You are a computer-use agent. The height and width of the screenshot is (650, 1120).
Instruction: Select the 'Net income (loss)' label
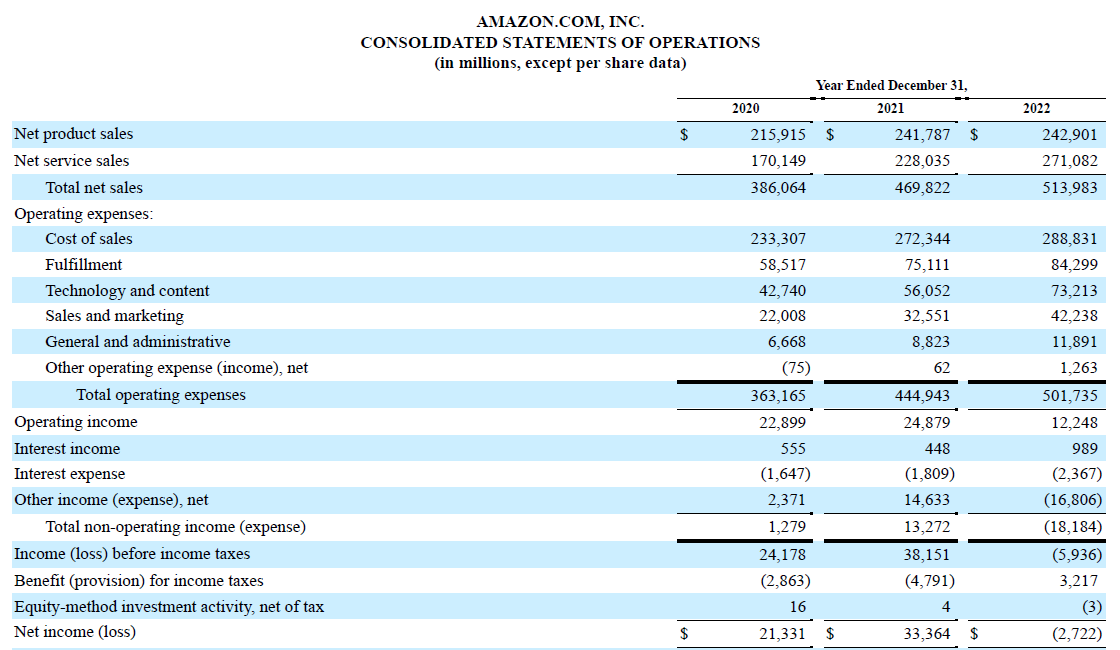pos(75,632)
